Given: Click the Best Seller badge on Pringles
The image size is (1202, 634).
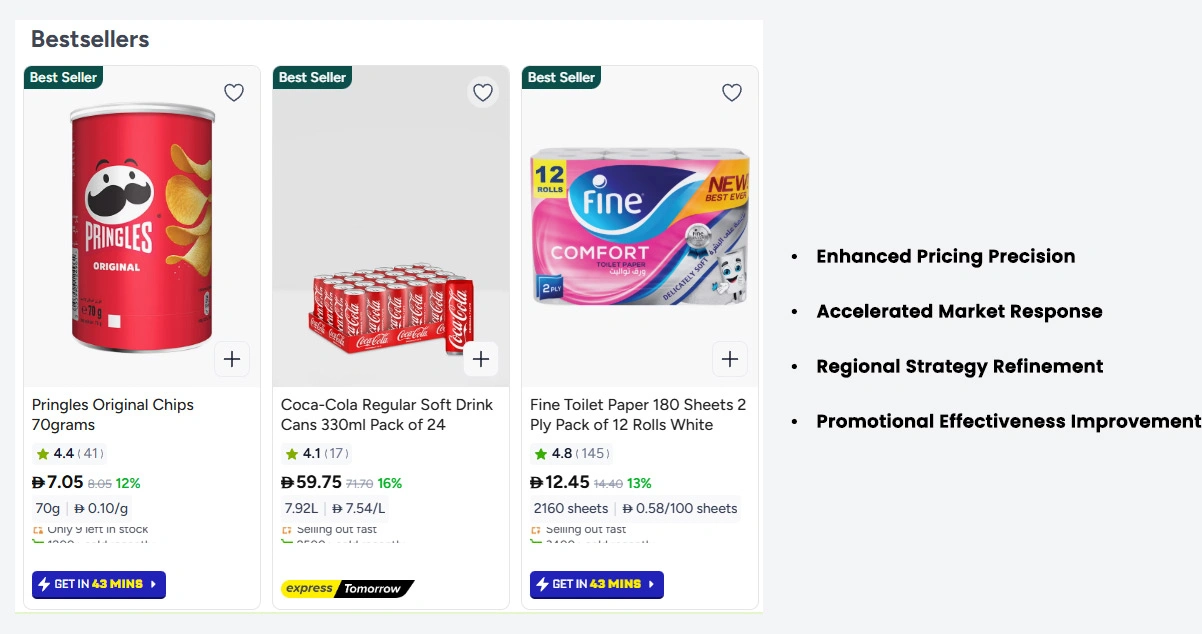Looking at the screenshot, I should click(x=63, y=77).
